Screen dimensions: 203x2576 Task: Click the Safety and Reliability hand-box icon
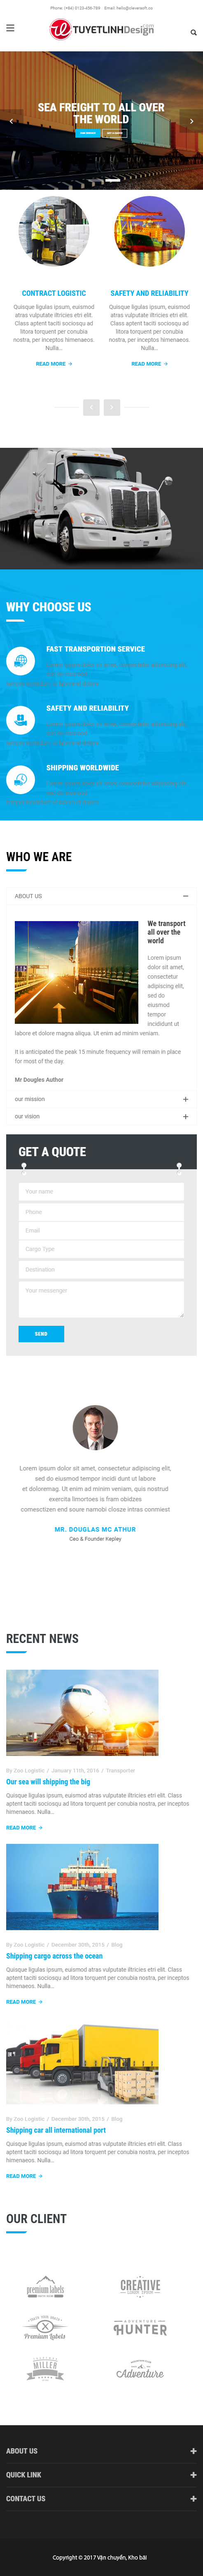coord(20,719)
